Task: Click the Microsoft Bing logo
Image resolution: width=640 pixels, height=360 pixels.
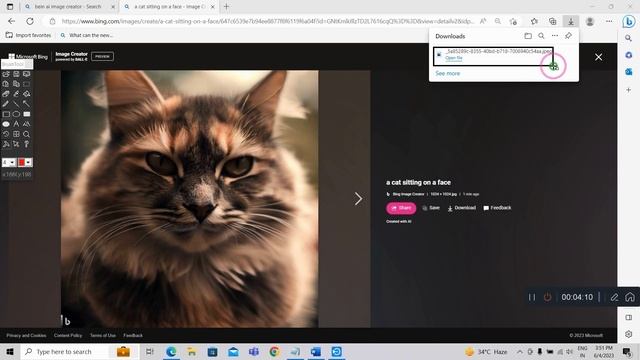Action: [28, 57]
